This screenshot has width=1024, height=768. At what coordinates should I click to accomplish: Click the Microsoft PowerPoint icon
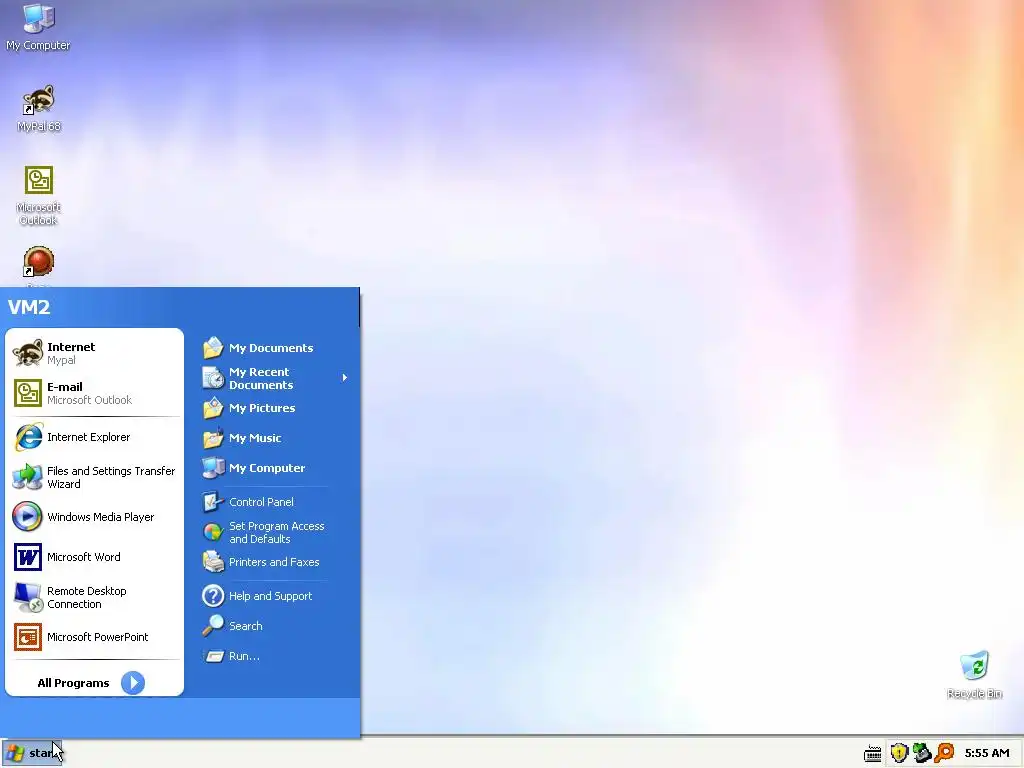pos(27,637)
